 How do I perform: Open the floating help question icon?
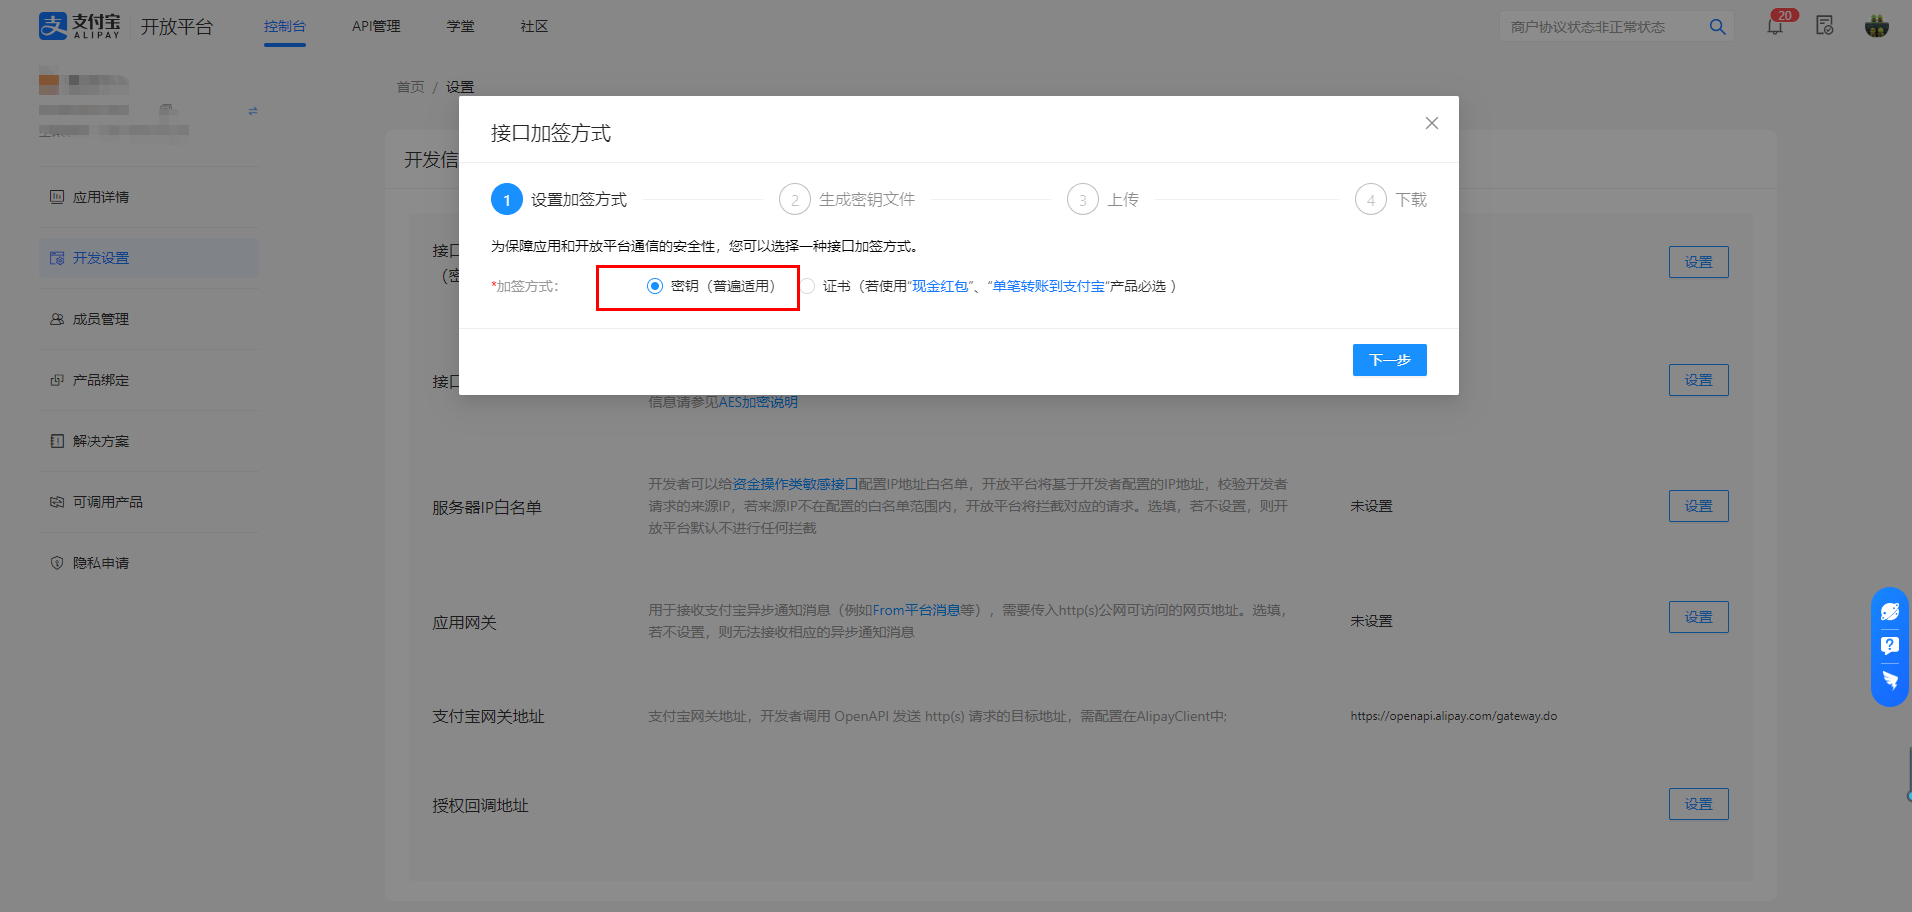tap(1890, 646)
